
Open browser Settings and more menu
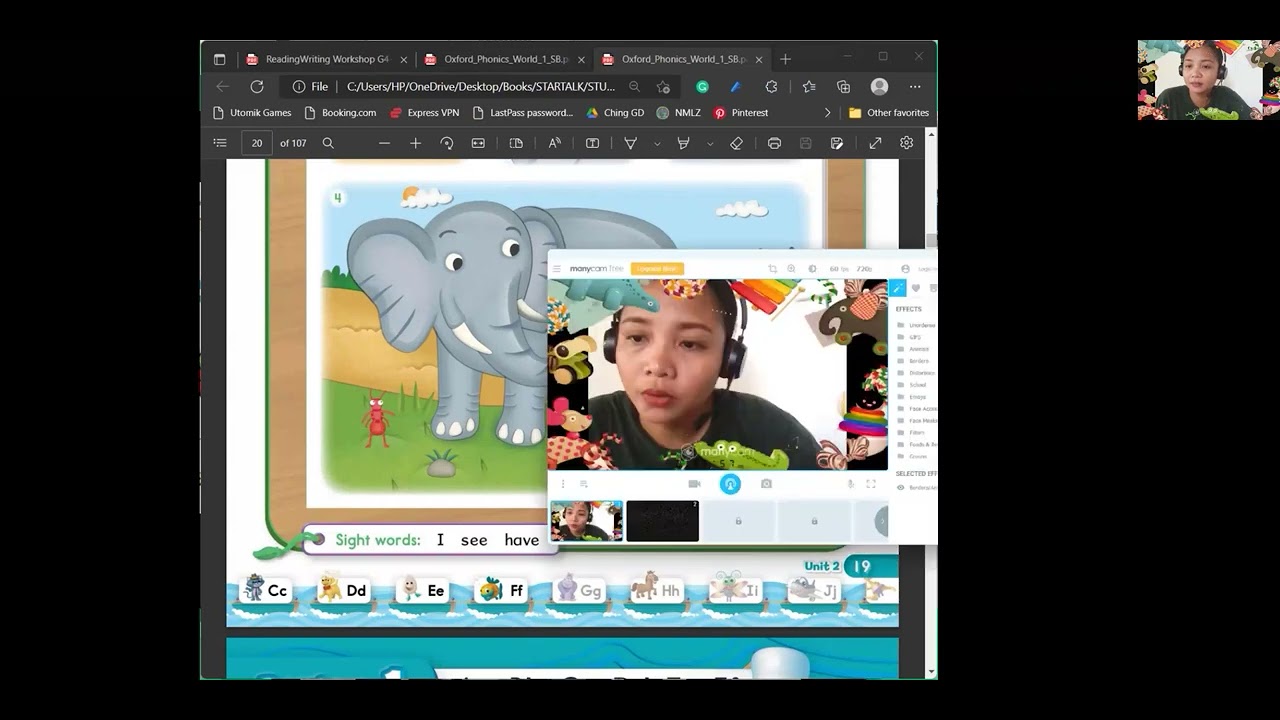point(915,87)
